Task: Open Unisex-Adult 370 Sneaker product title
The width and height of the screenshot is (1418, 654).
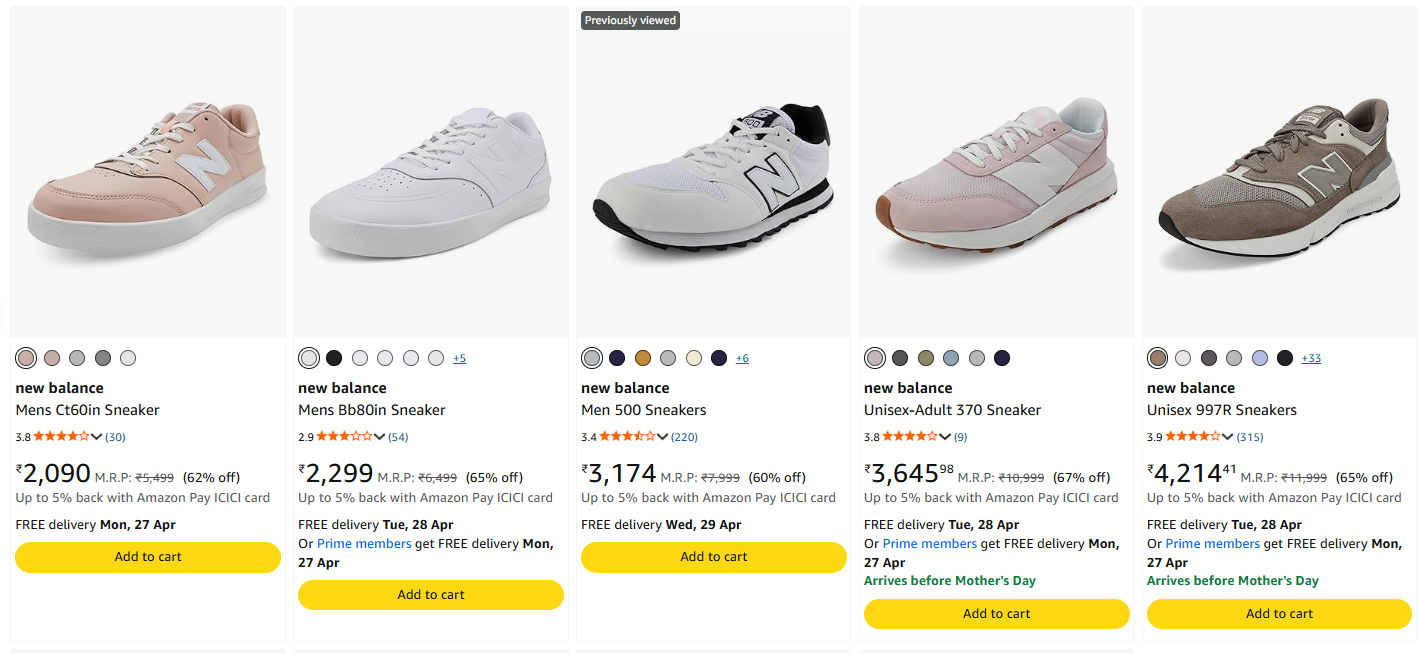Action: pyautogui.click(x=952, y=410)
